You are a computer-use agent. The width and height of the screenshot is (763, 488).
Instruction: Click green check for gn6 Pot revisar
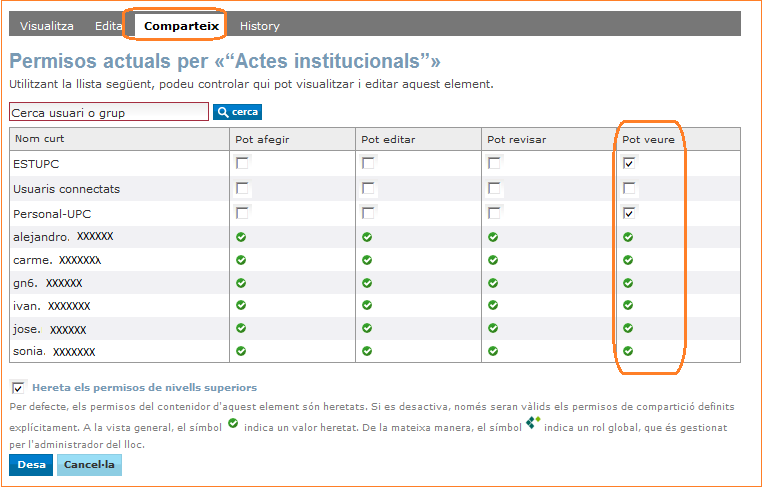493,283
